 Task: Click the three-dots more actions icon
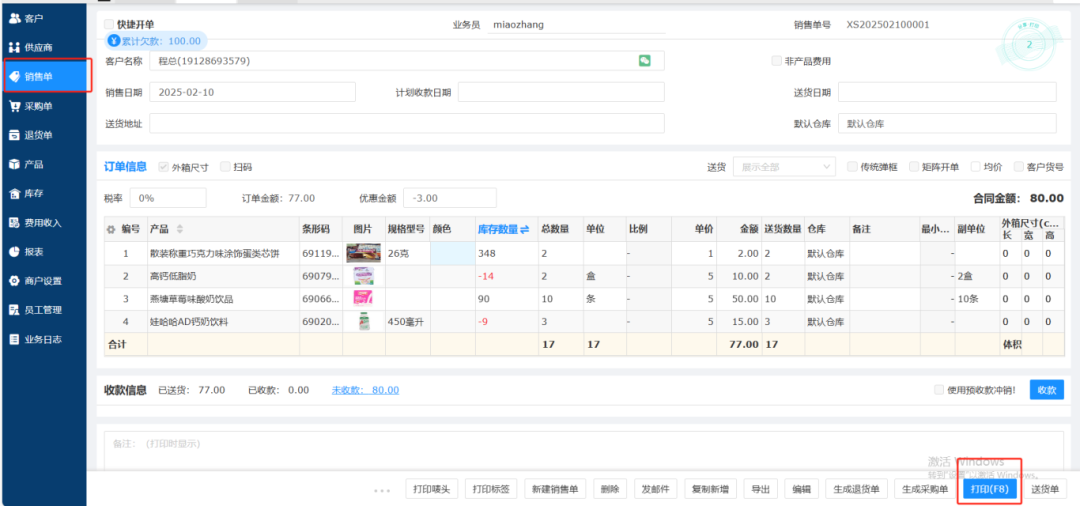point(382,490)
